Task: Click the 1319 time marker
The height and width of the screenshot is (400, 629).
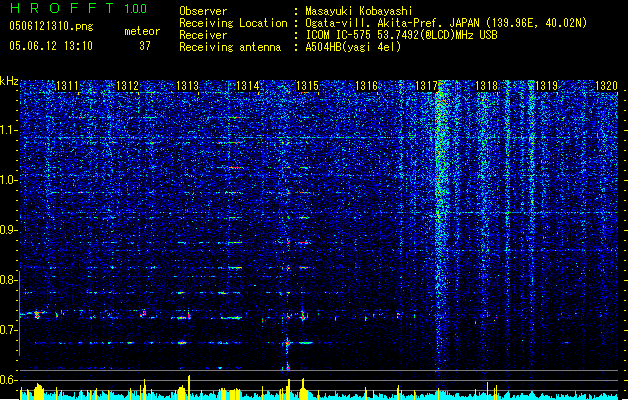Action: point(546,86)
